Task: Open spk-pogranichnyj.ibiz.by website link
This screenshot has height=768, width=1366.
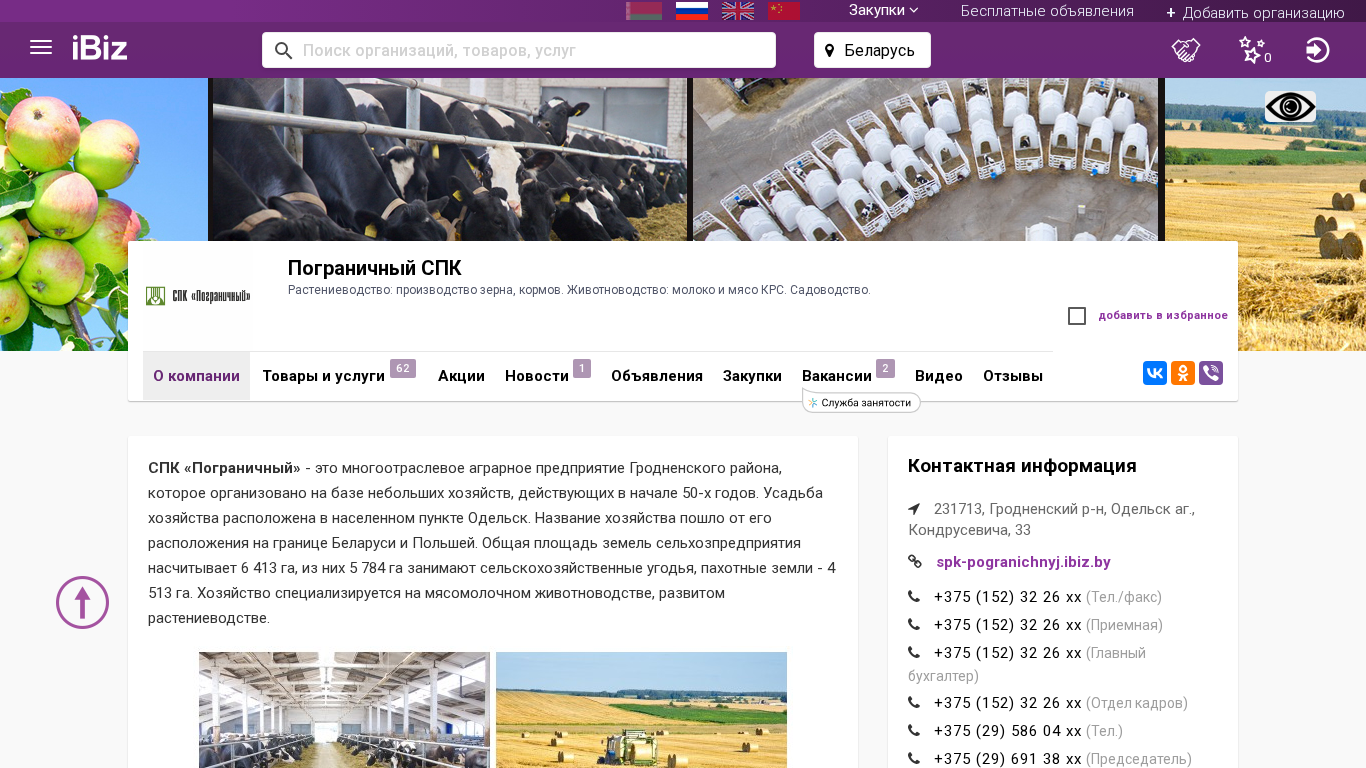Action: click(1023, 562)
